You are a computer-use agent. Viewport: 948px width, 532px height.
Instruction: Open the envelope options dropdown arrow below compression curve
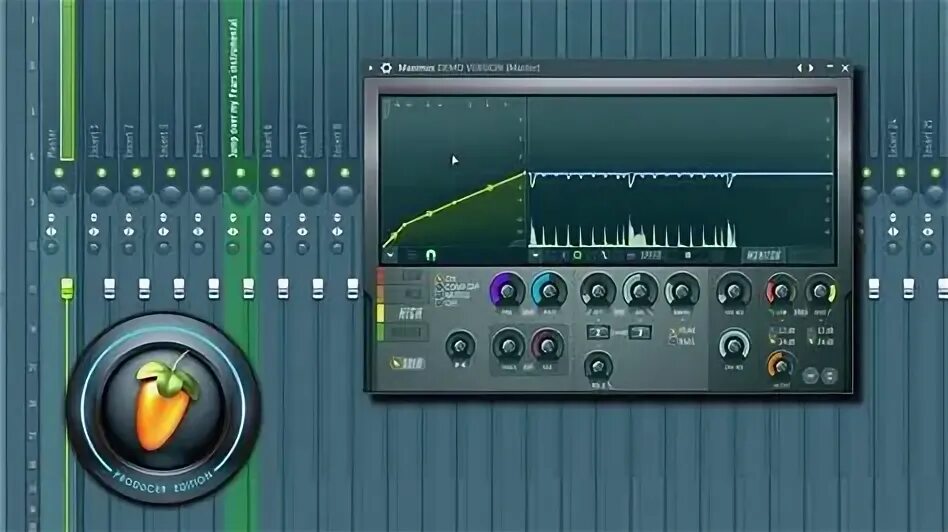tap(390, 255)
